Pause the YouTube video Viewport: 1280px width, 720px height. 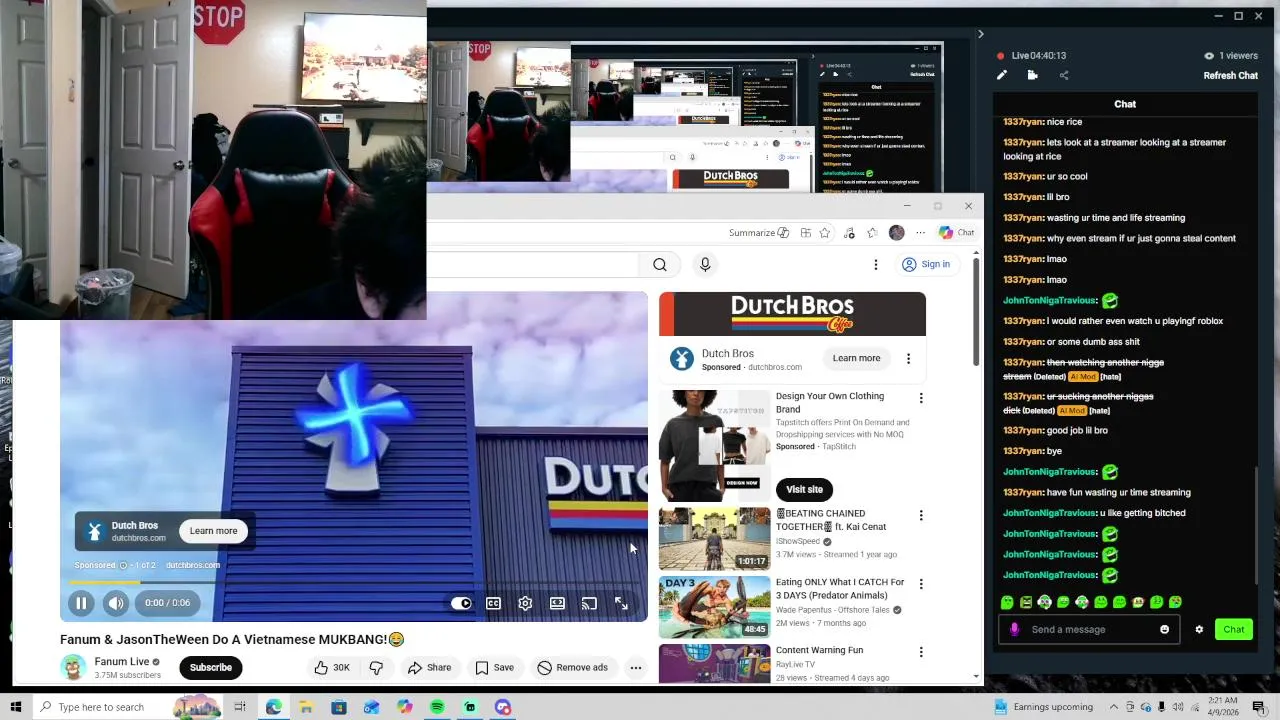tap(81, 603)
